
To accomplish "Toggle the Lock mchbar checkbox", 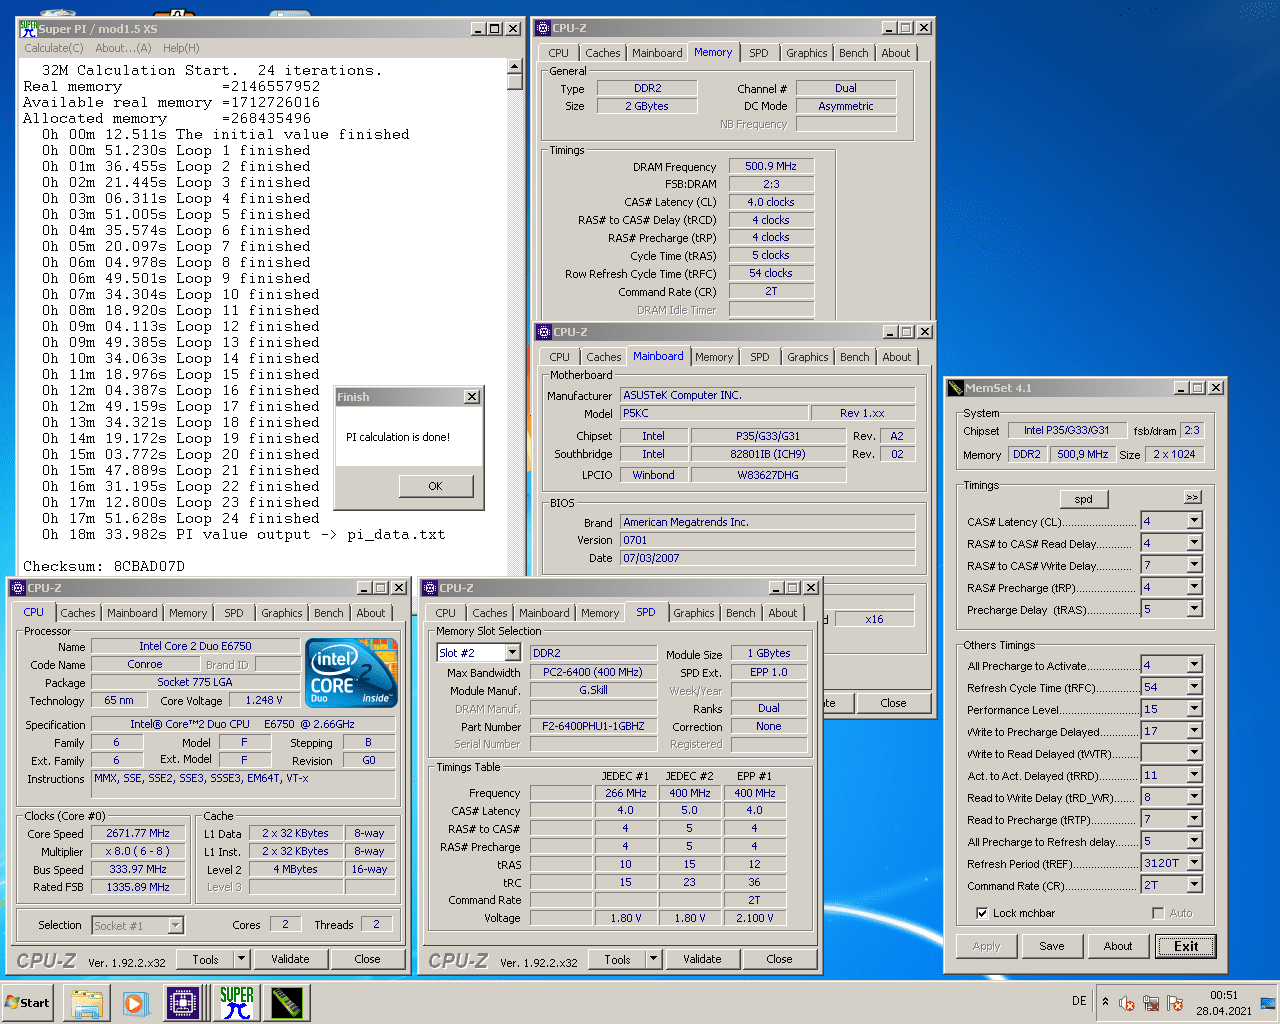I will click(x=982, y=913).
